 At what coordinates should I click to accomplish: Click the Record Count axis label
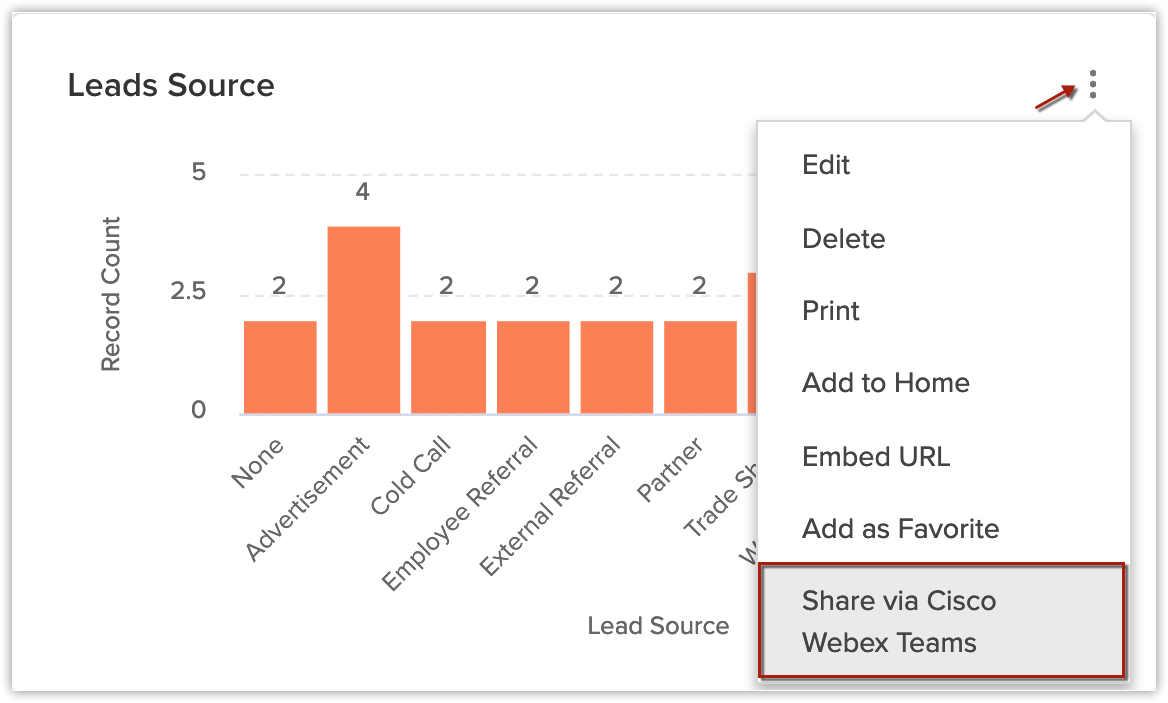coord(111,294)
